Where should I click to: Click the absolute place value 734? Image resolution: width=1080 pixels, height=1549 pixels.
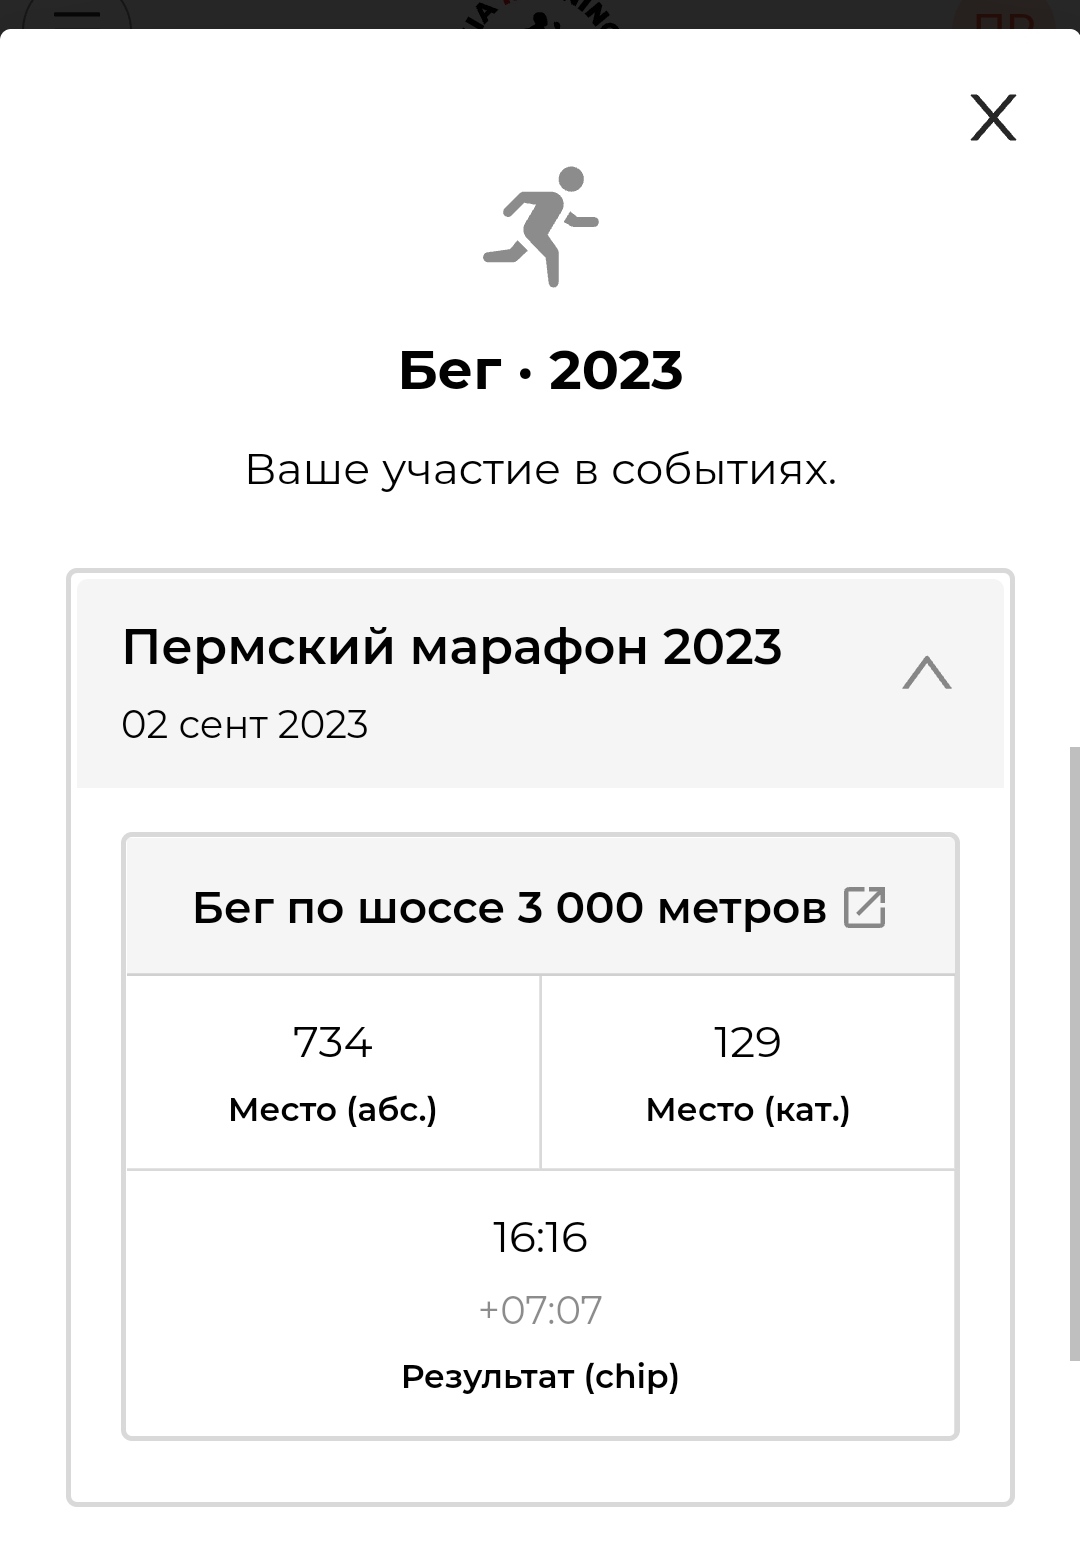pyautogui.click(x=333, y=1042)
